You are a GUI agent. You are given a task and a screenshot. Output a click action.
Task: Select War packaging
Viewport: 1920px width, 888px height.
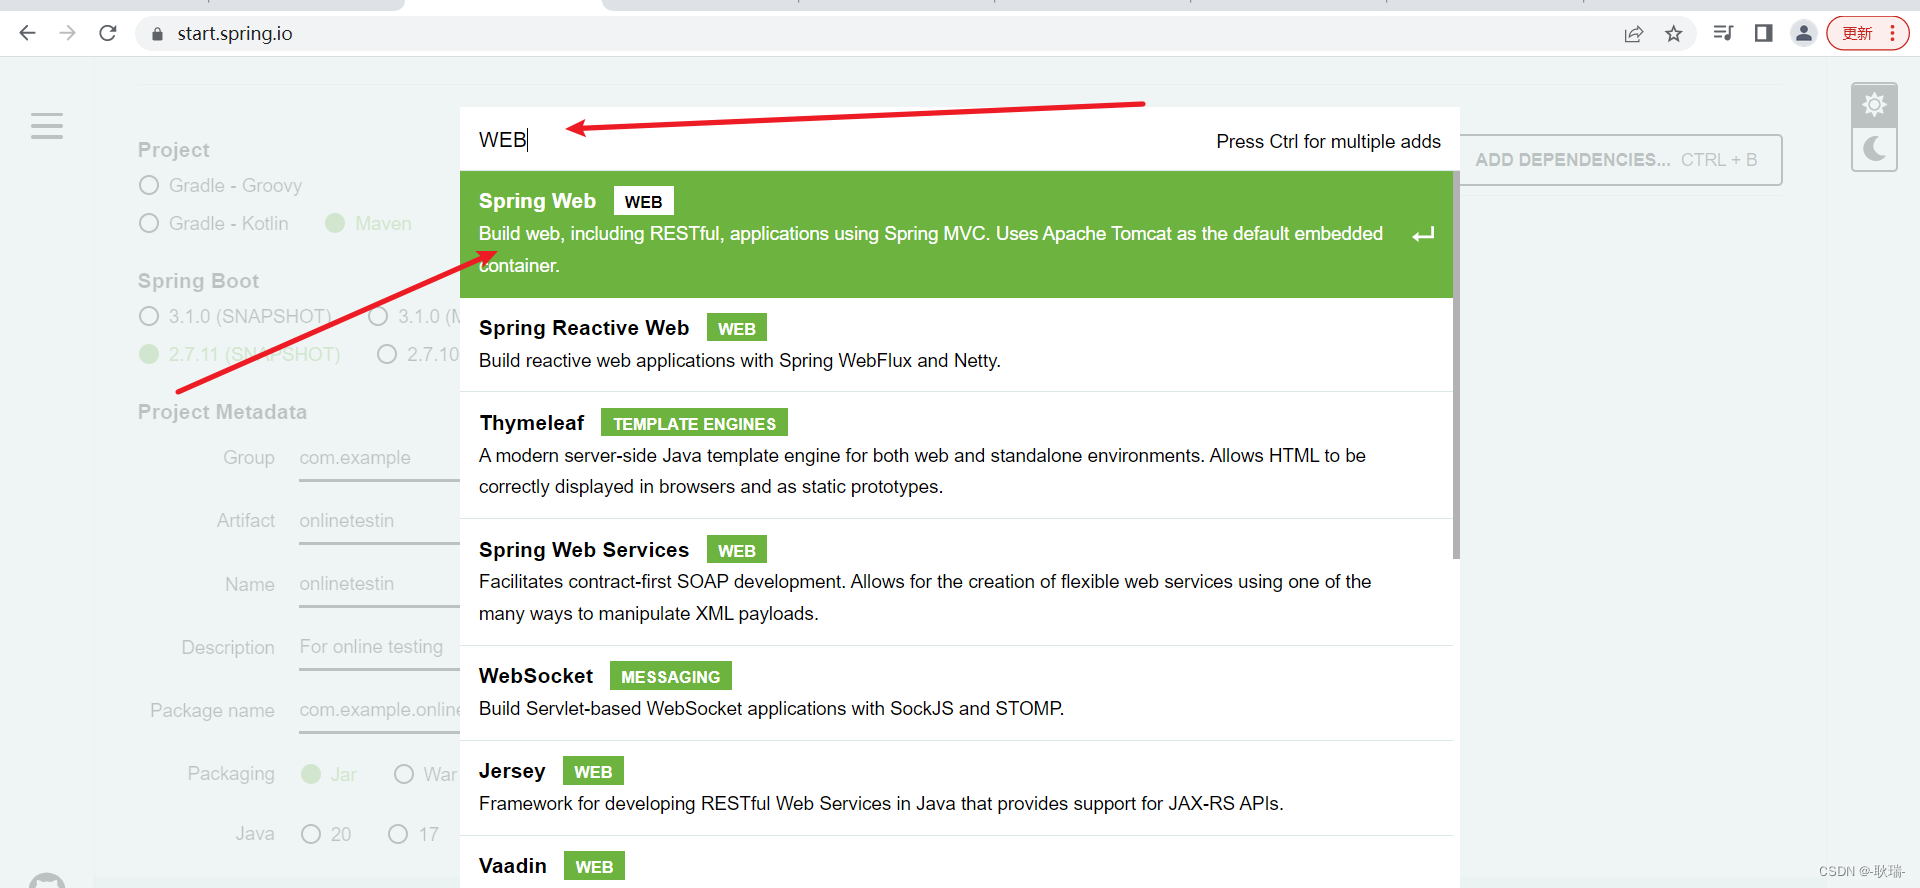pos(426,775)
